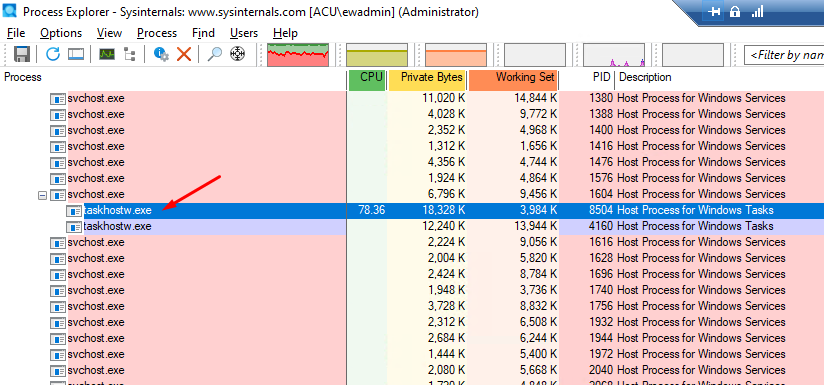
Task: Sort by the PID column header
Action: (x=588, y=78)
